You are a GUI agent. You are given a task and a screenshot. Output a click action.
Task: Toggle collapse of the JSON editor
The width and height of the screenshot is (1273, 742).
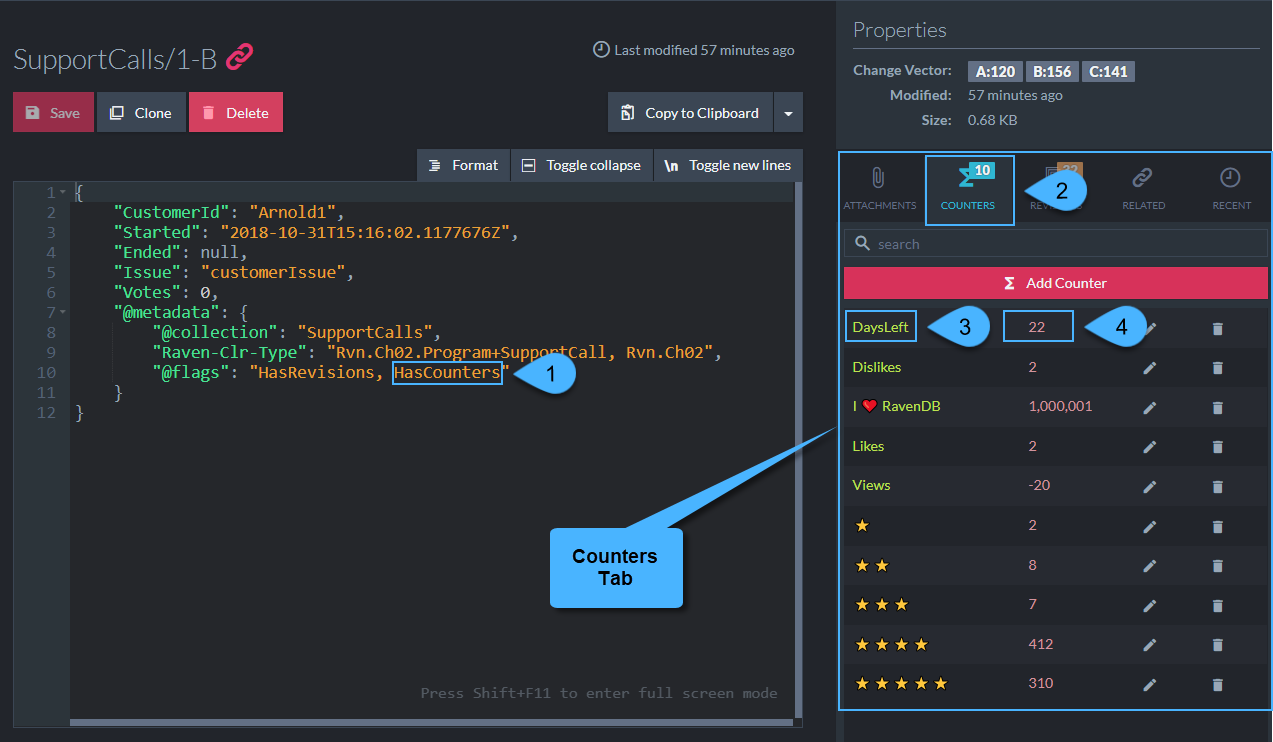click(582, 165)
